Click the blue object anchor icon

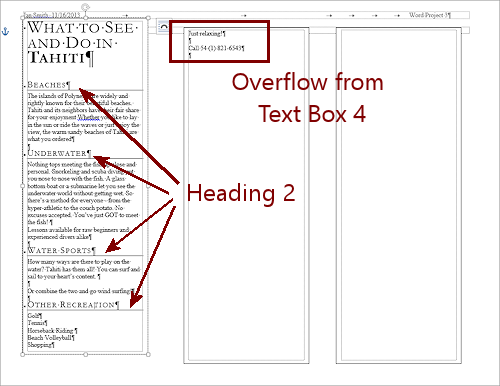click(x=6, y=32)
